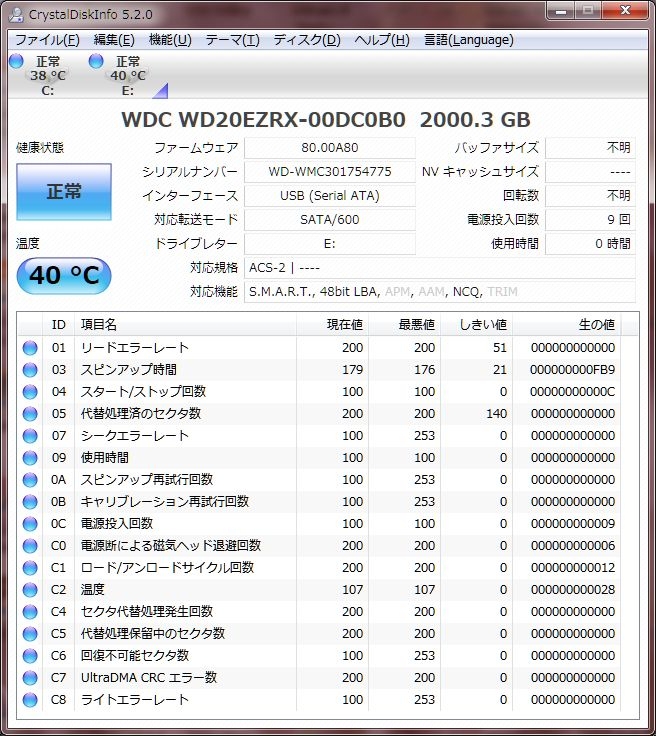Click the top 使用時間 value 0 時間
This screenshot has width=656, height=736.
pyautogui.click(x=590, y=244)
